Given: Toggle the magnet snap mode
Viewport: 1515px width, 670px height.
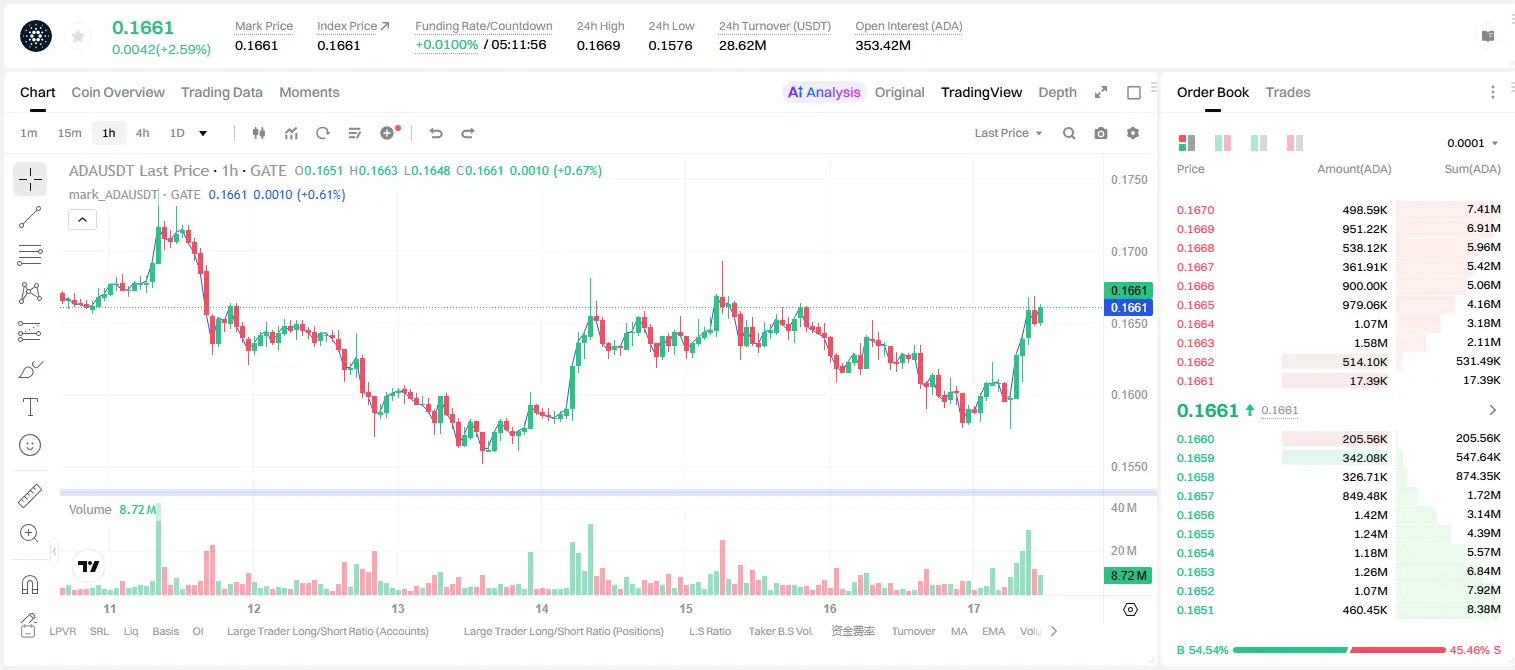Looking at the screenshot, I should tap(30, 585).
